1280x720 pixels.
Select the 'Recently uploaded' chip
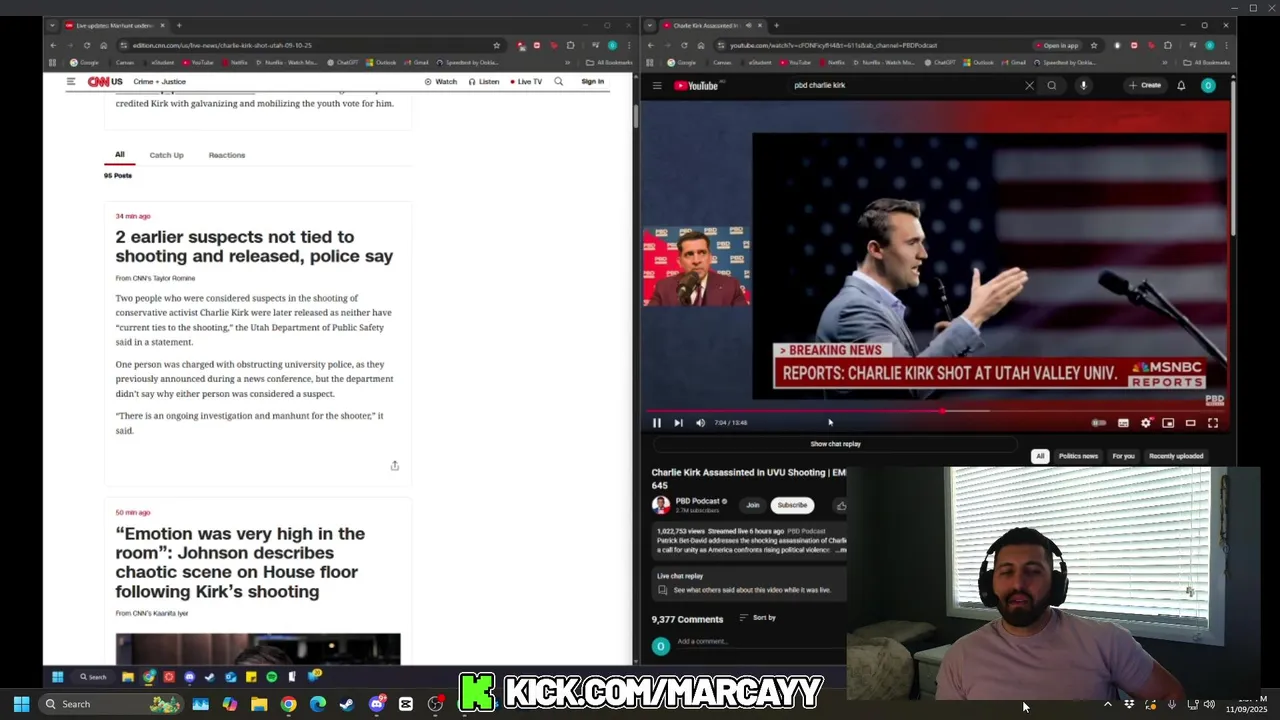point(1176,456)
